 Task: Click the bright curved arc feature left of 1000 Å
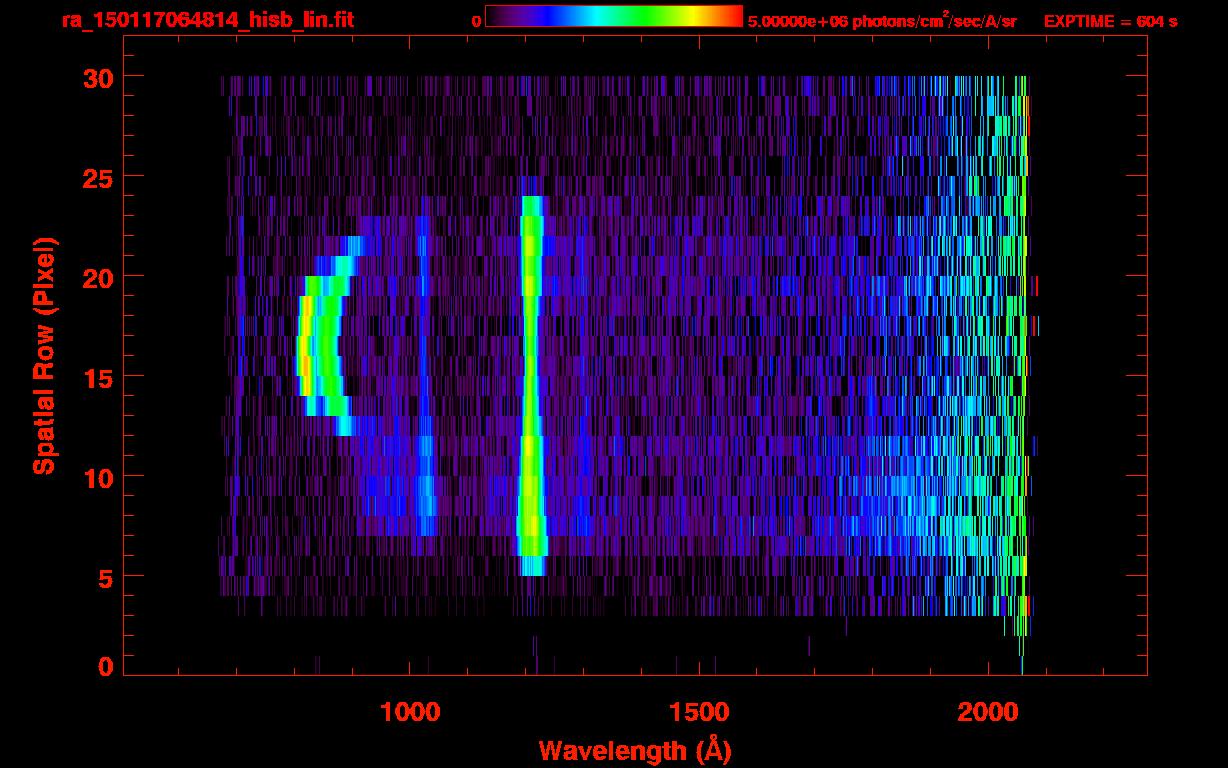pyautogui.click(x=322, y=345)
